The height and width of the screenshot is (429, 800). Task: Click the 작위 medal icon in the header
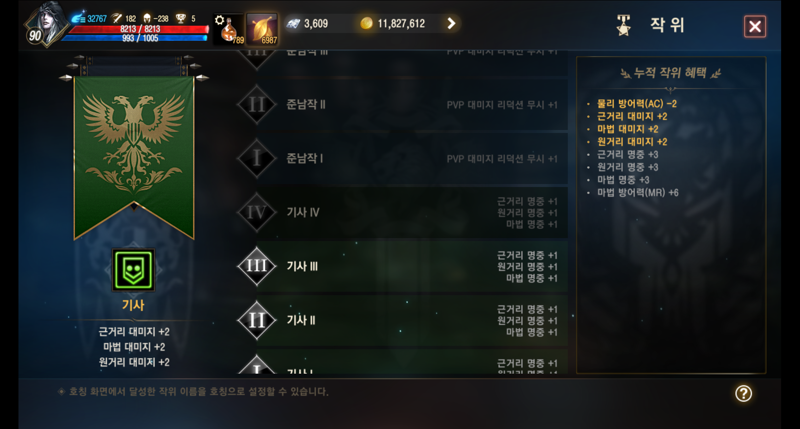point(623,25)
